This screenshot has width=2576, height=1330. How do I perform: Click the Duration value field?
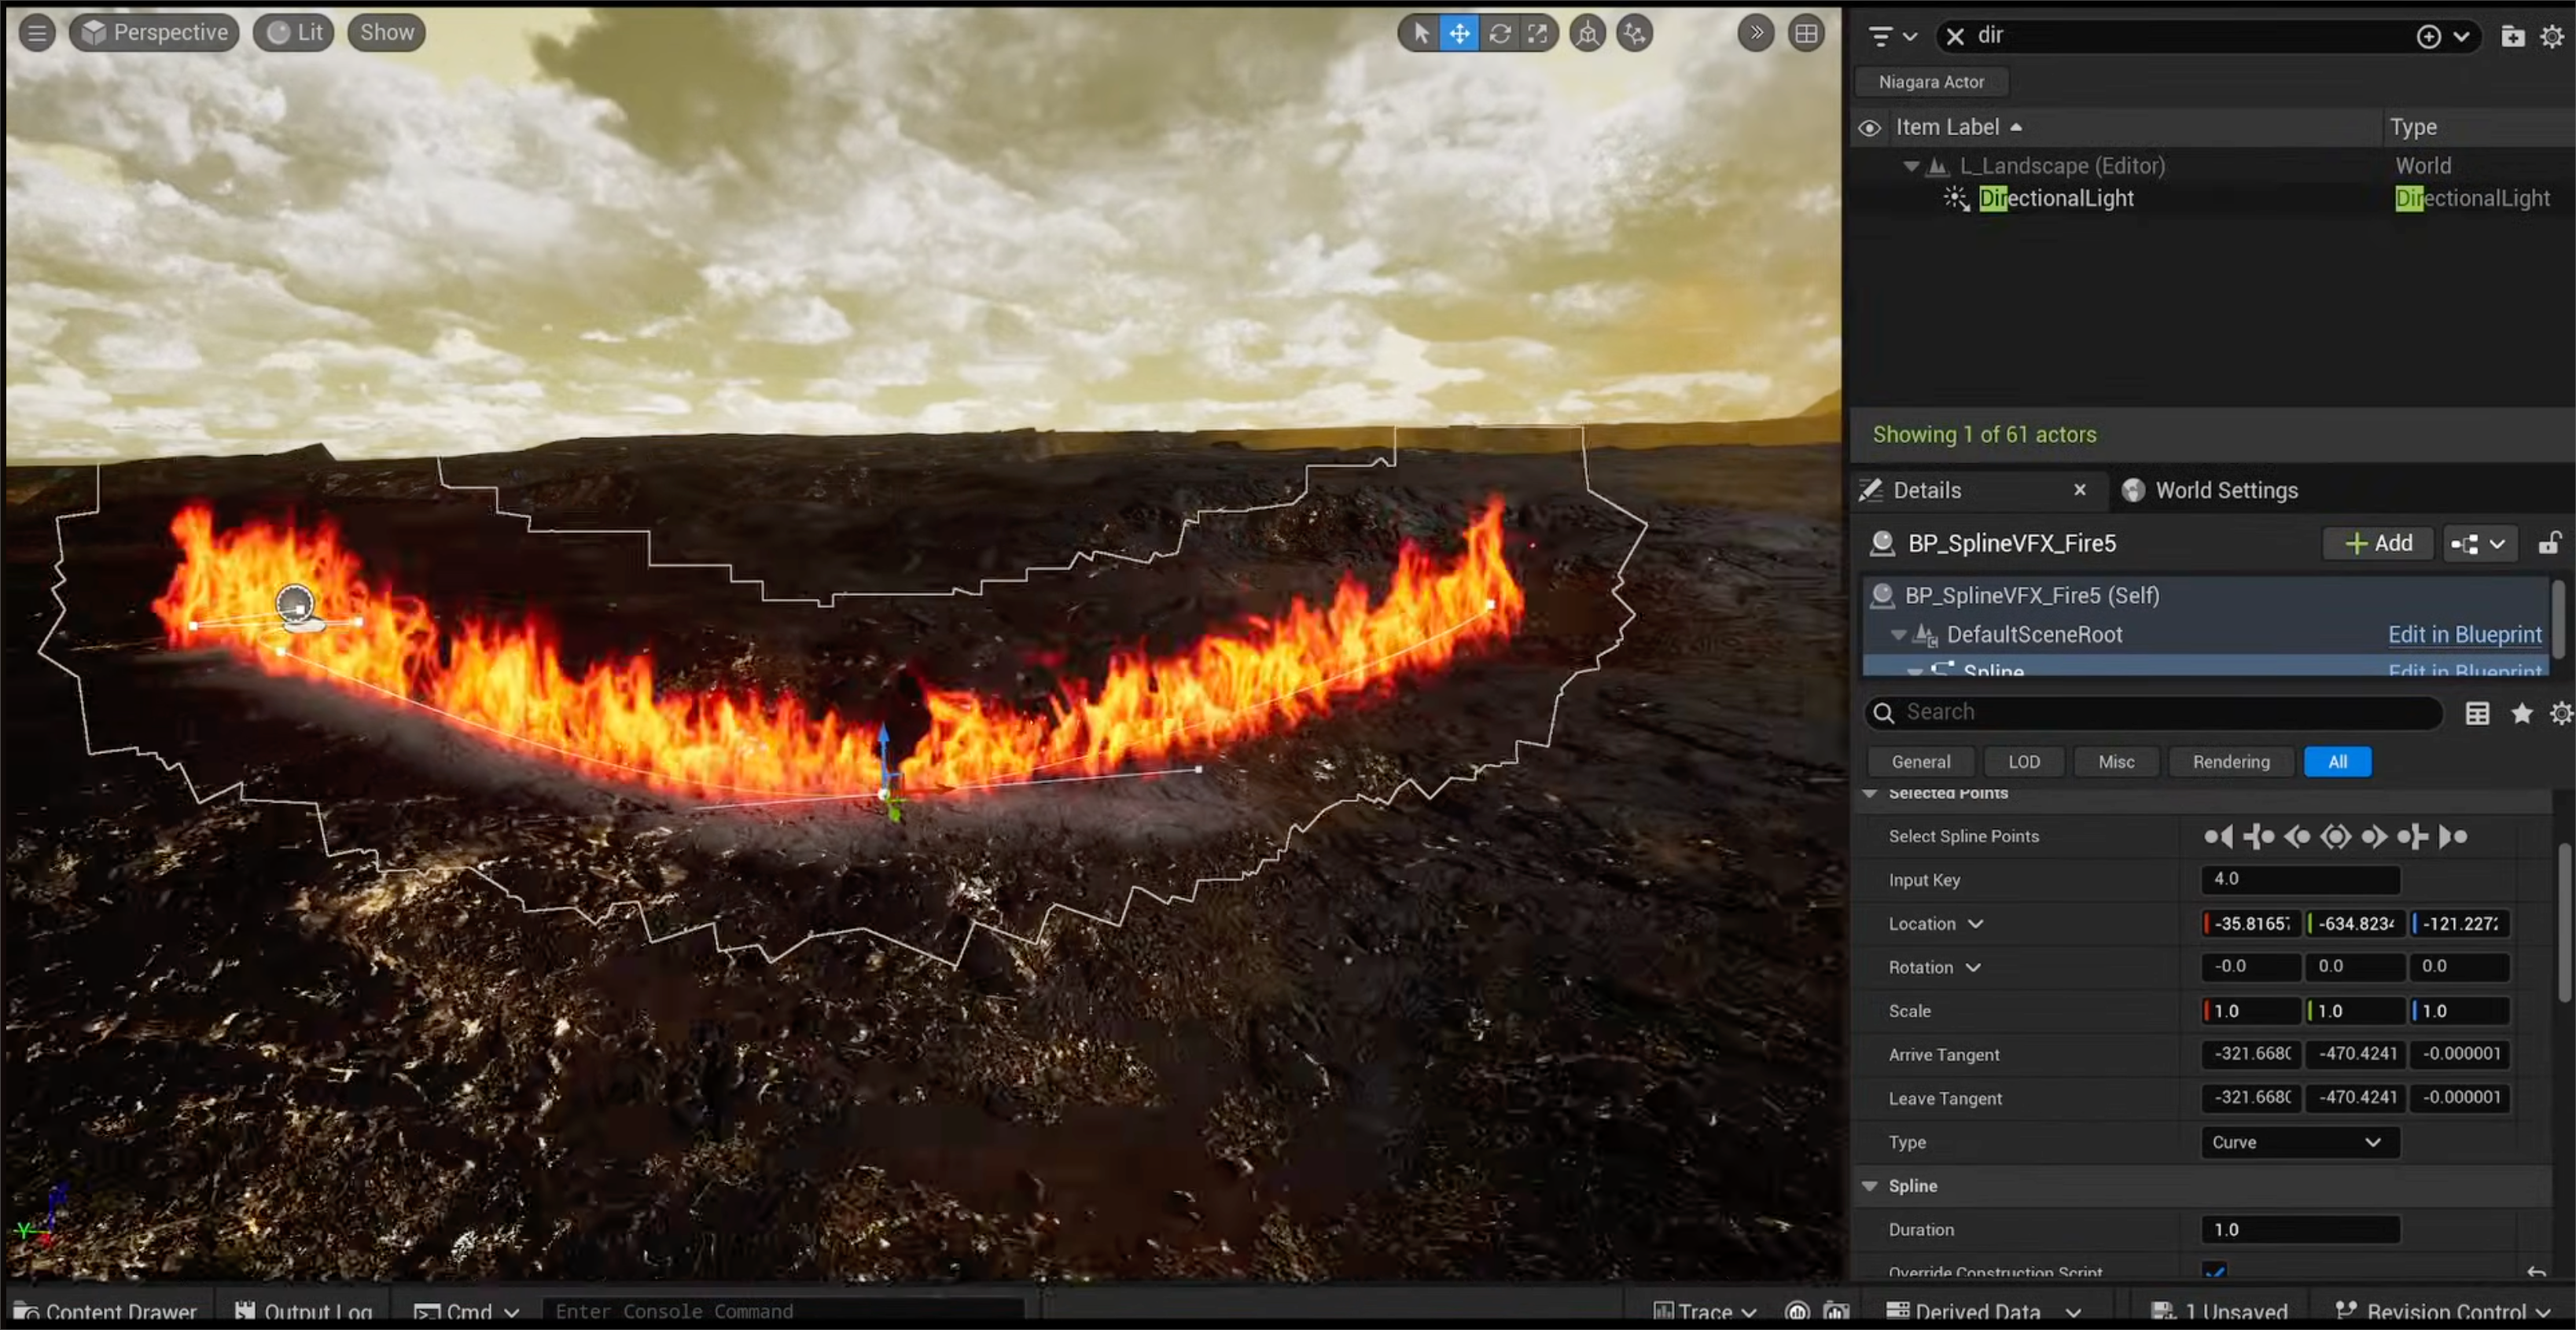tap(2300, 1230)
